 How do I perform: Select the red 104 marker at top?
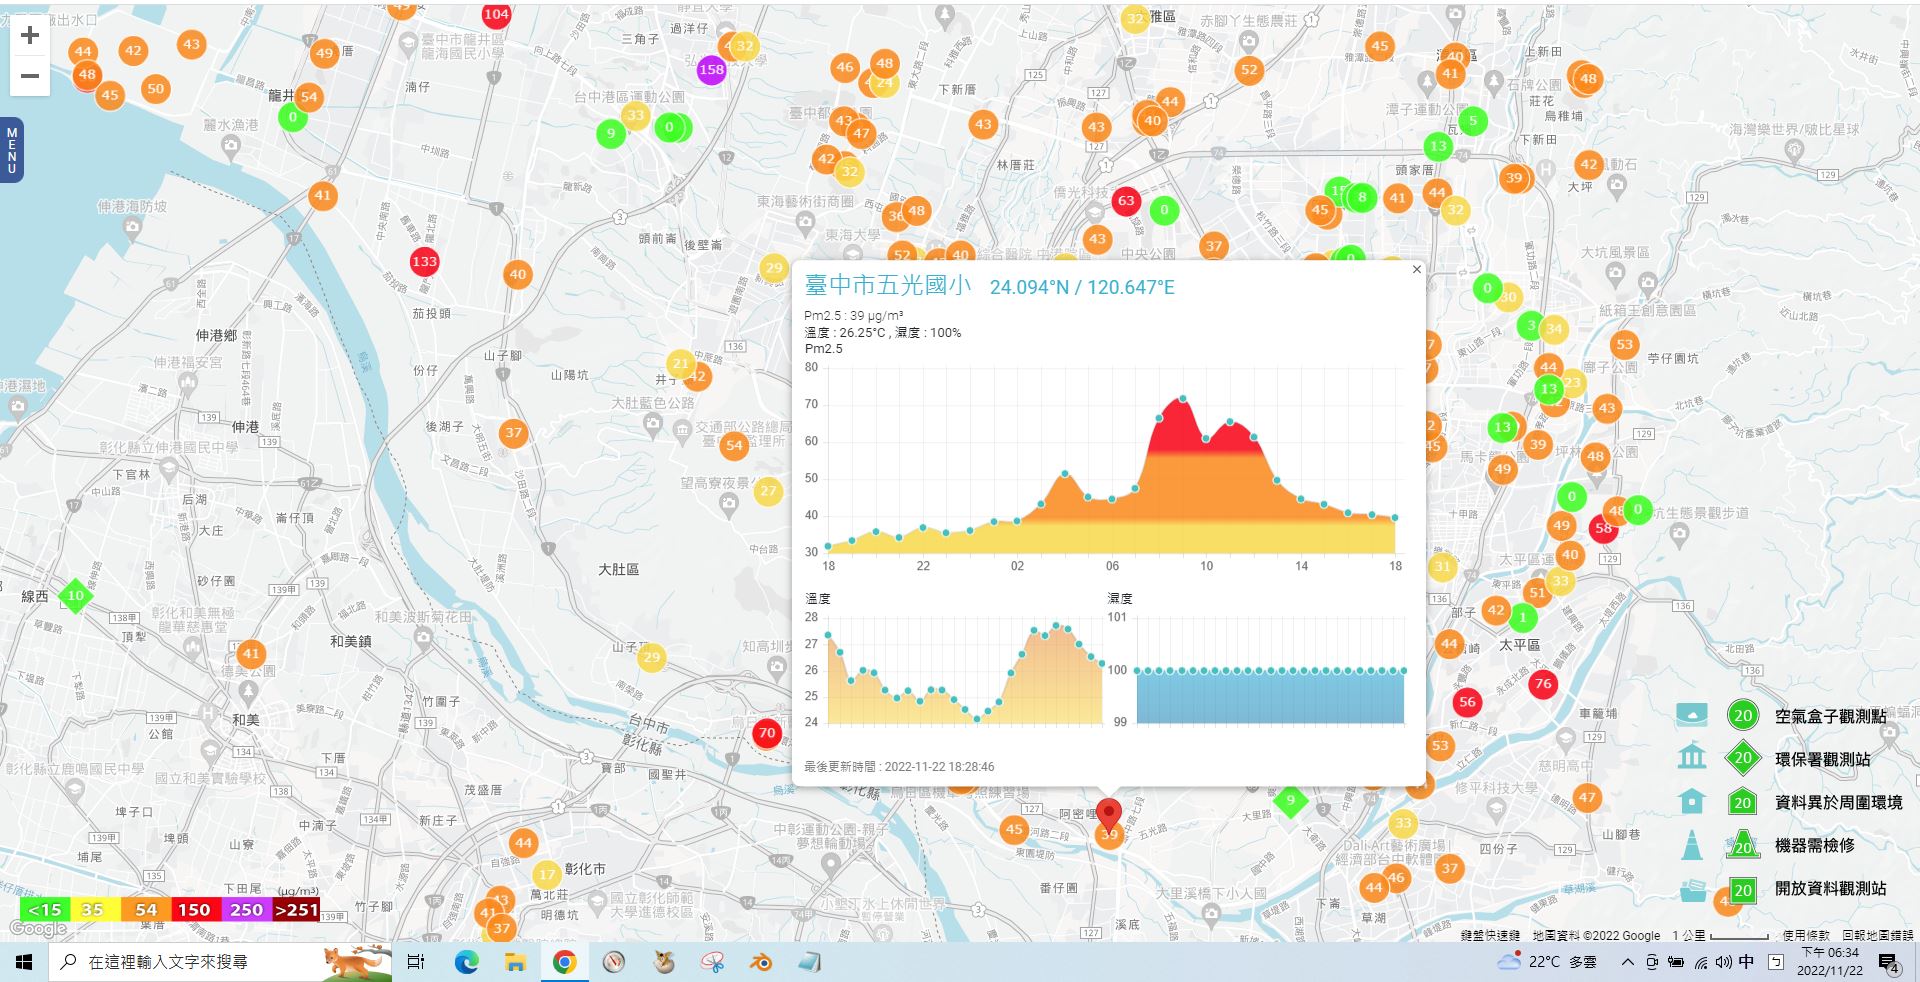[x=496, y=14]
